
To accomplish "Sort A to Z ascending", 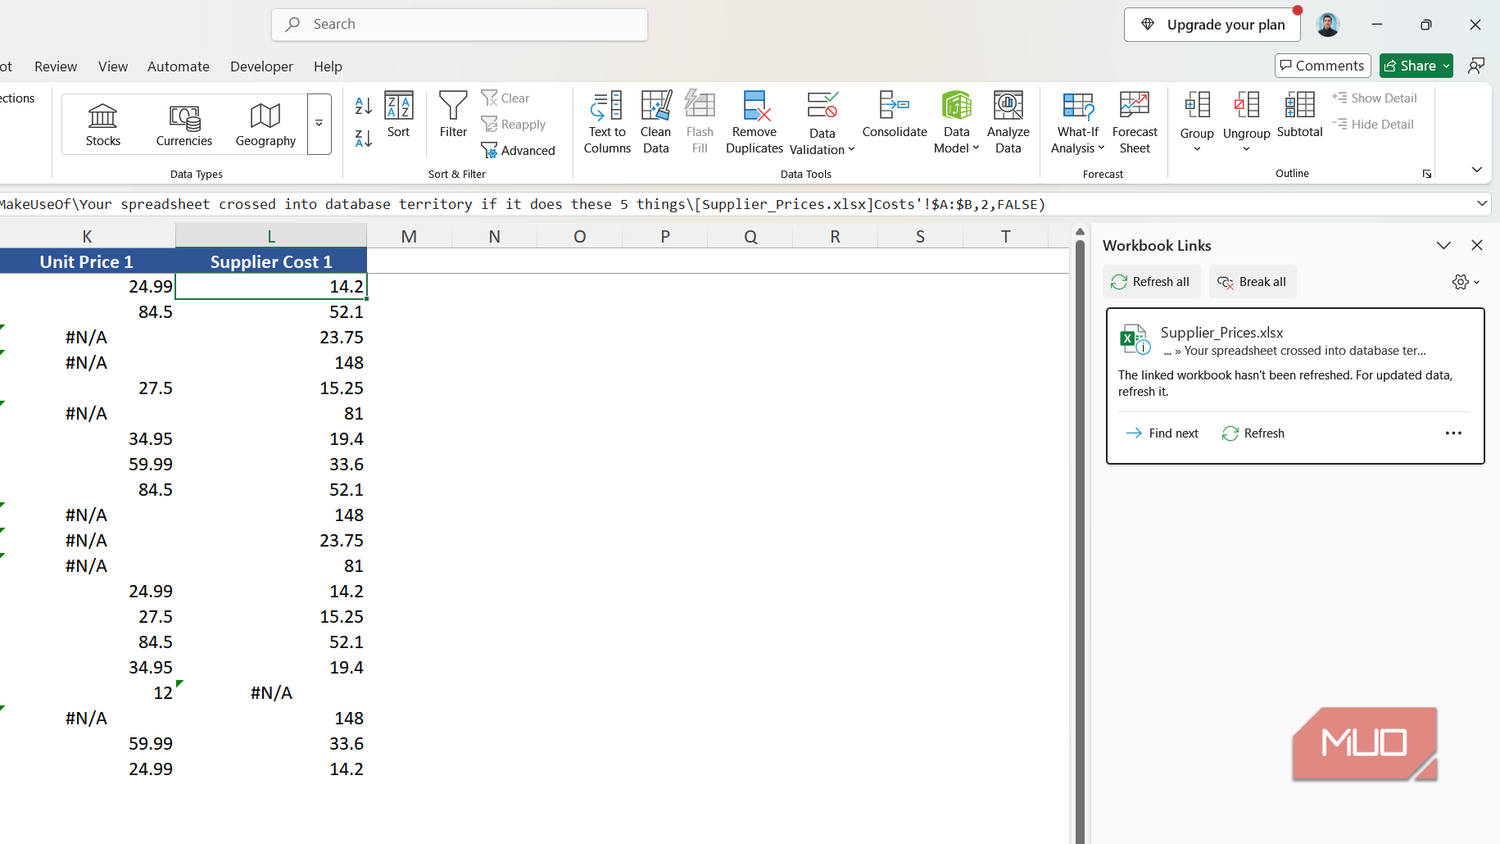I will [363, 106].
